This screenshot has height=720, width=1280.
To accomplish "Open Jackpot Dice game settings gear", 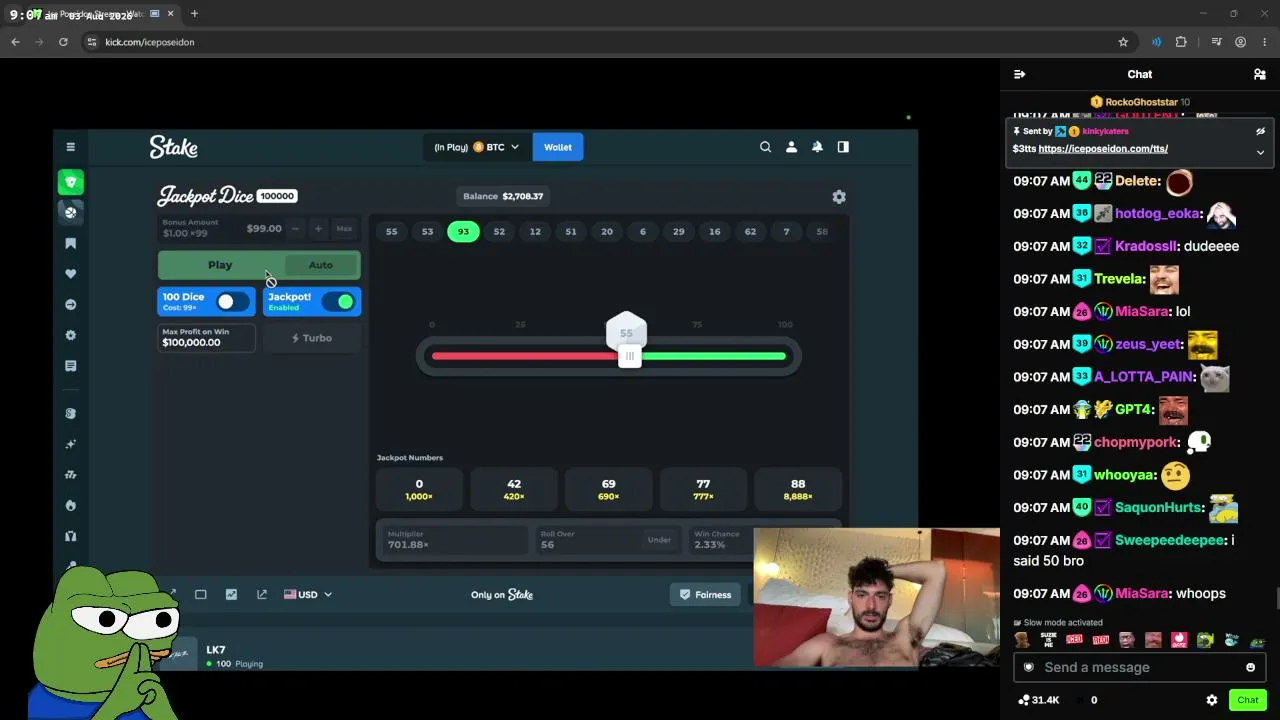I will point(839,197).
